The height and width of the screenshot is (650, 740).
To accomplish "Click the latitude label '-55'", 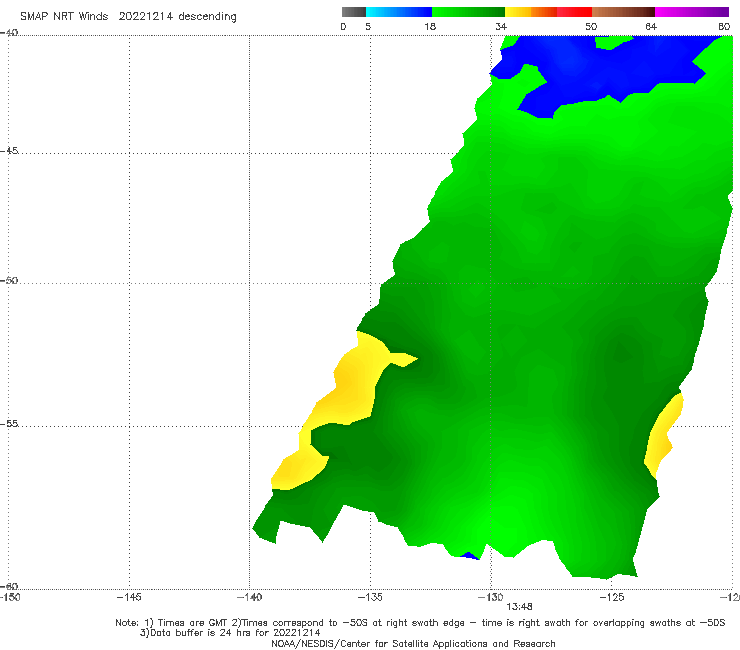I will (9, 423).
